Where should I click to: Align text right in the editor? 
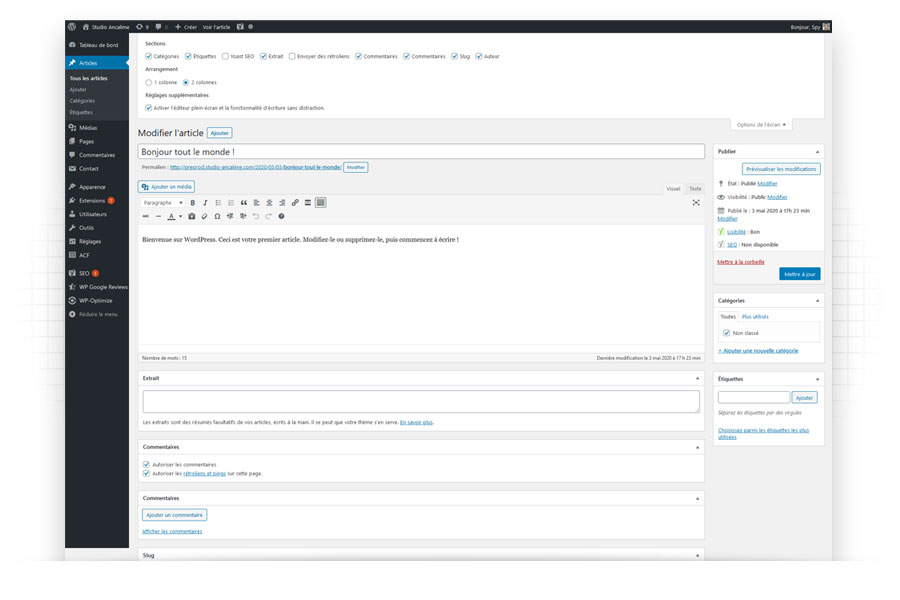(x=282, y=203)
